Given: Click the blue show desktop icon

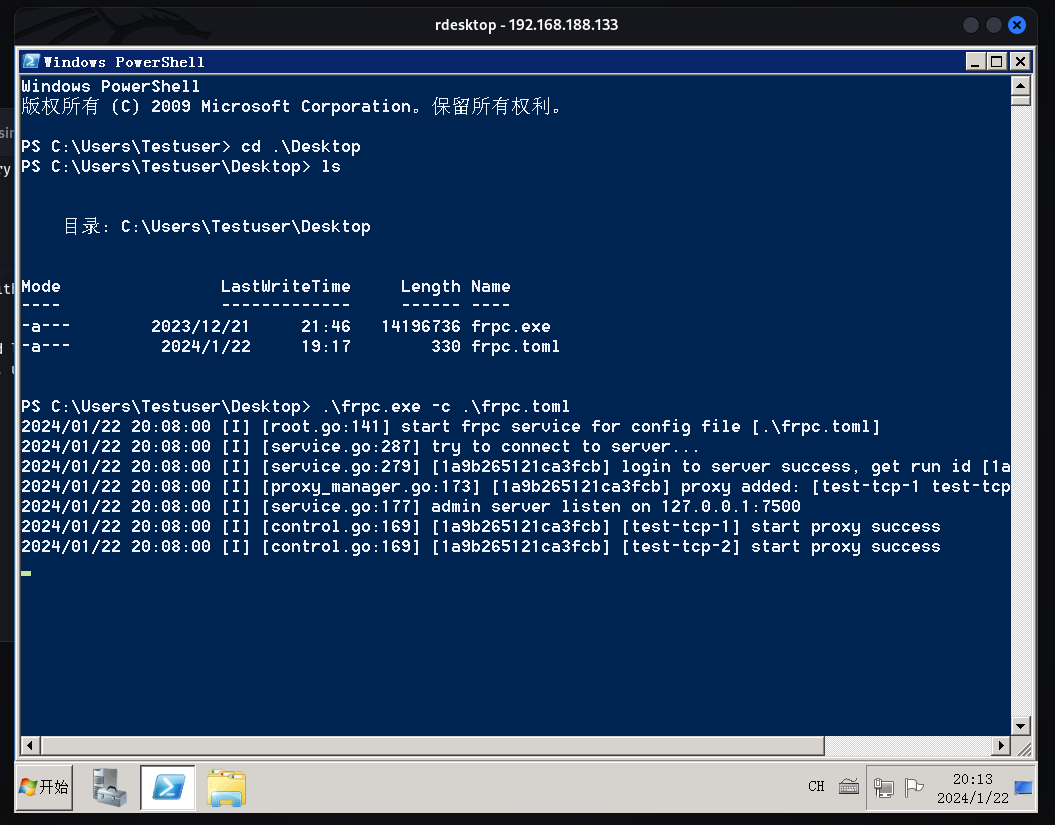Looking at the screenshot, I should (1023, 787).
